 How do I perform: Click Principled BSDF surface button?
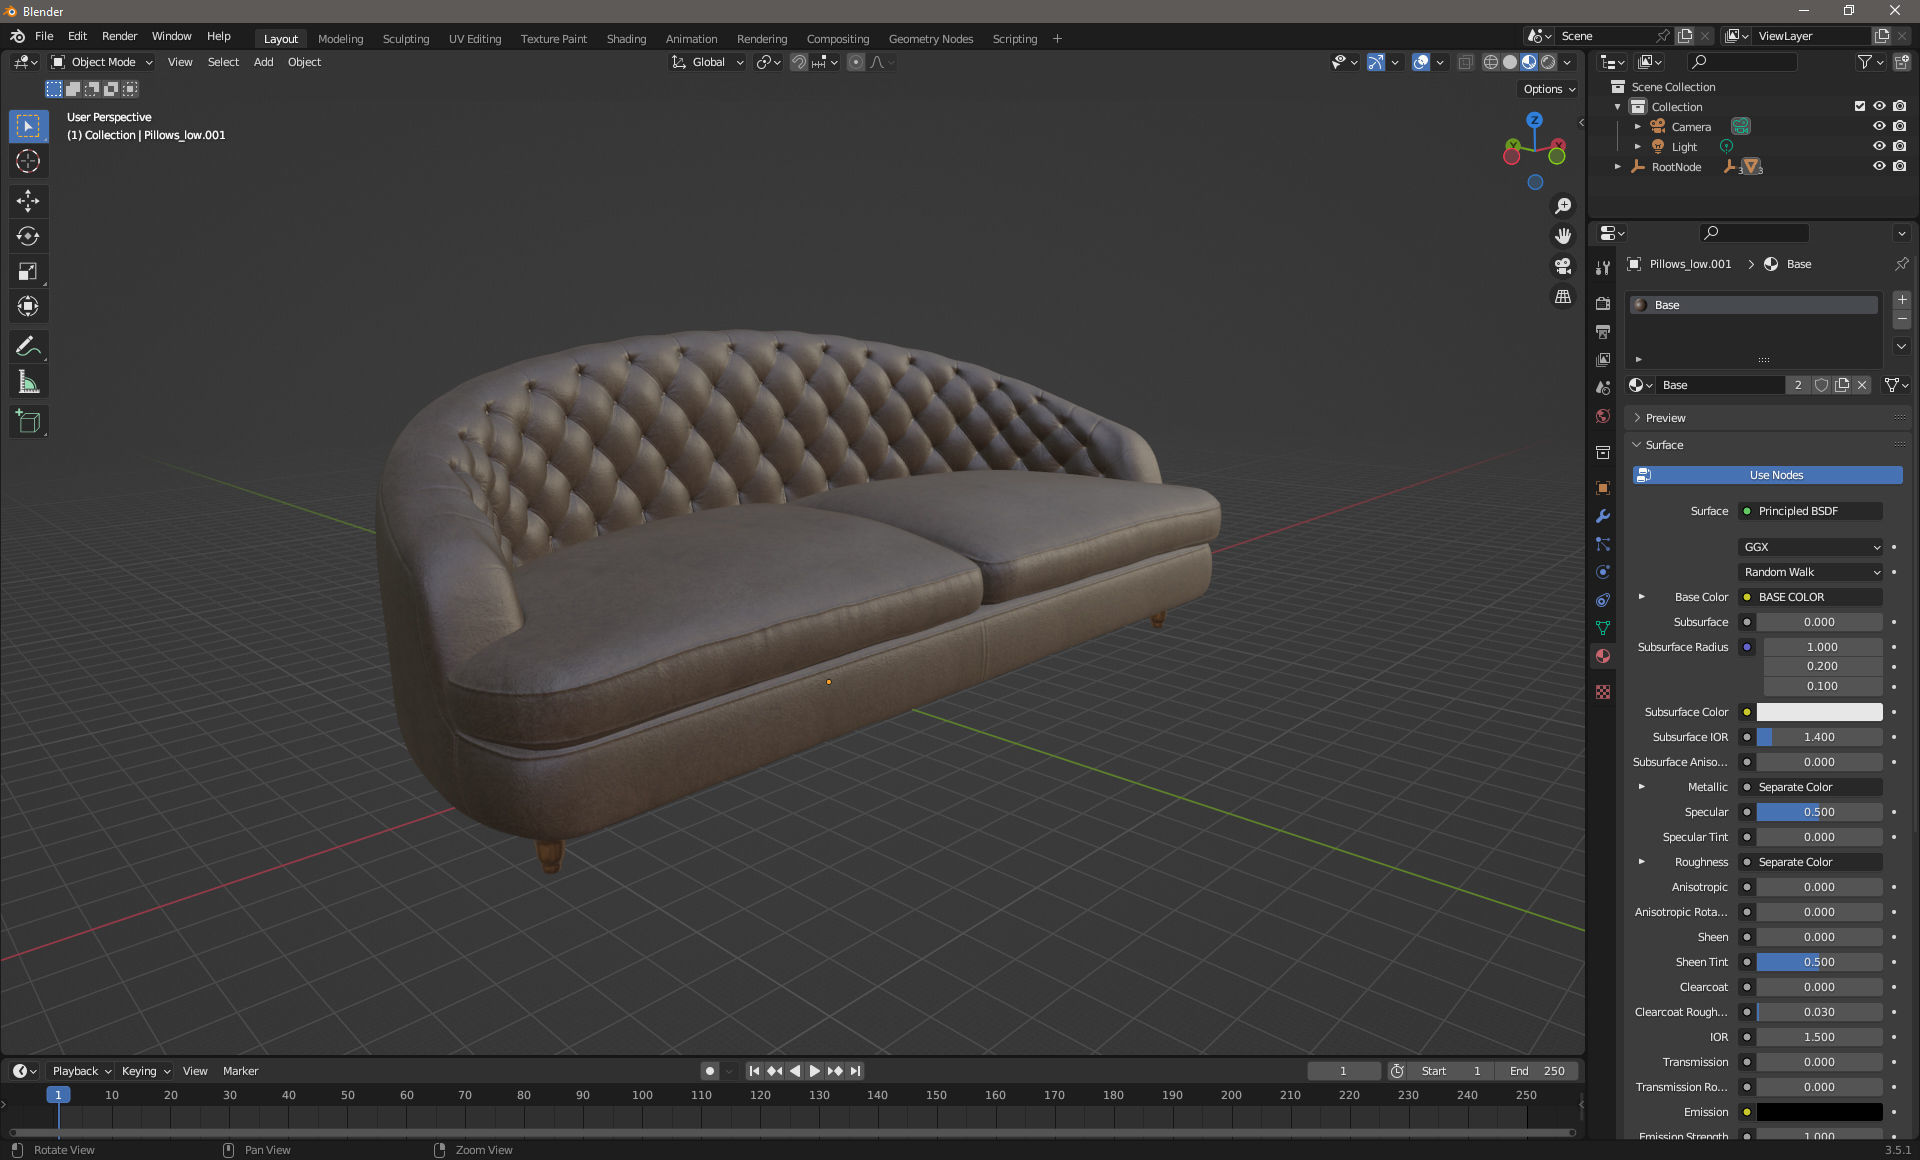[1811, 511]
